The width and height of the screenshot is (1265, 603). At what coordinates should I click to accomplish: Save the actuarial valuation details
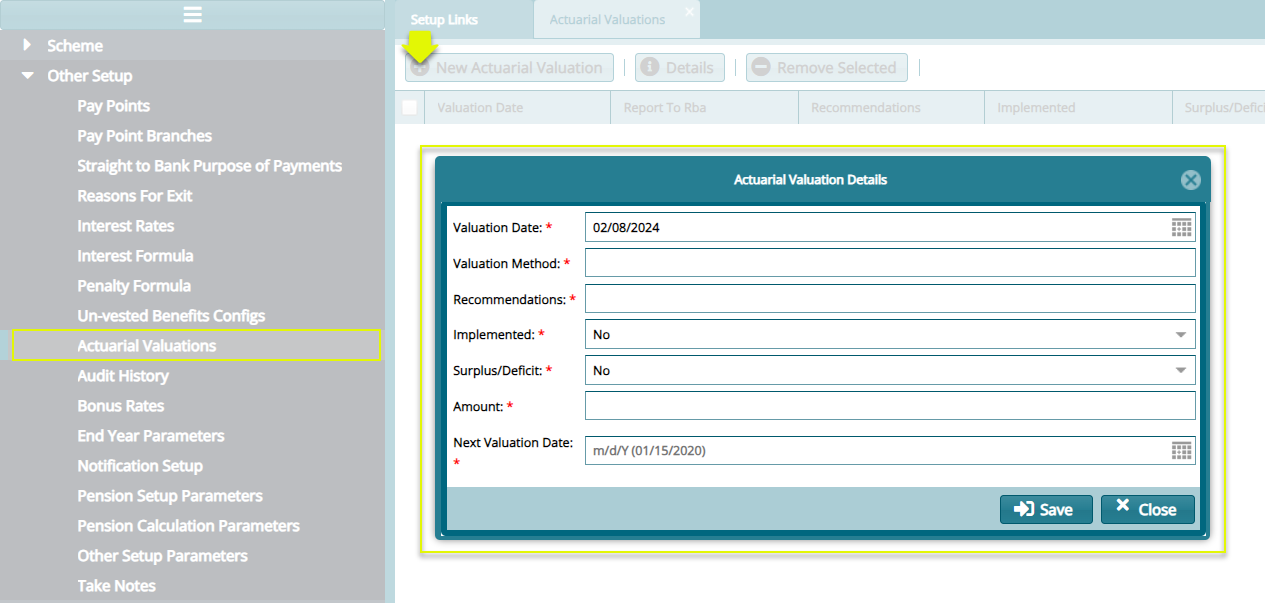pyautogui.click(x=1046, y=509)
